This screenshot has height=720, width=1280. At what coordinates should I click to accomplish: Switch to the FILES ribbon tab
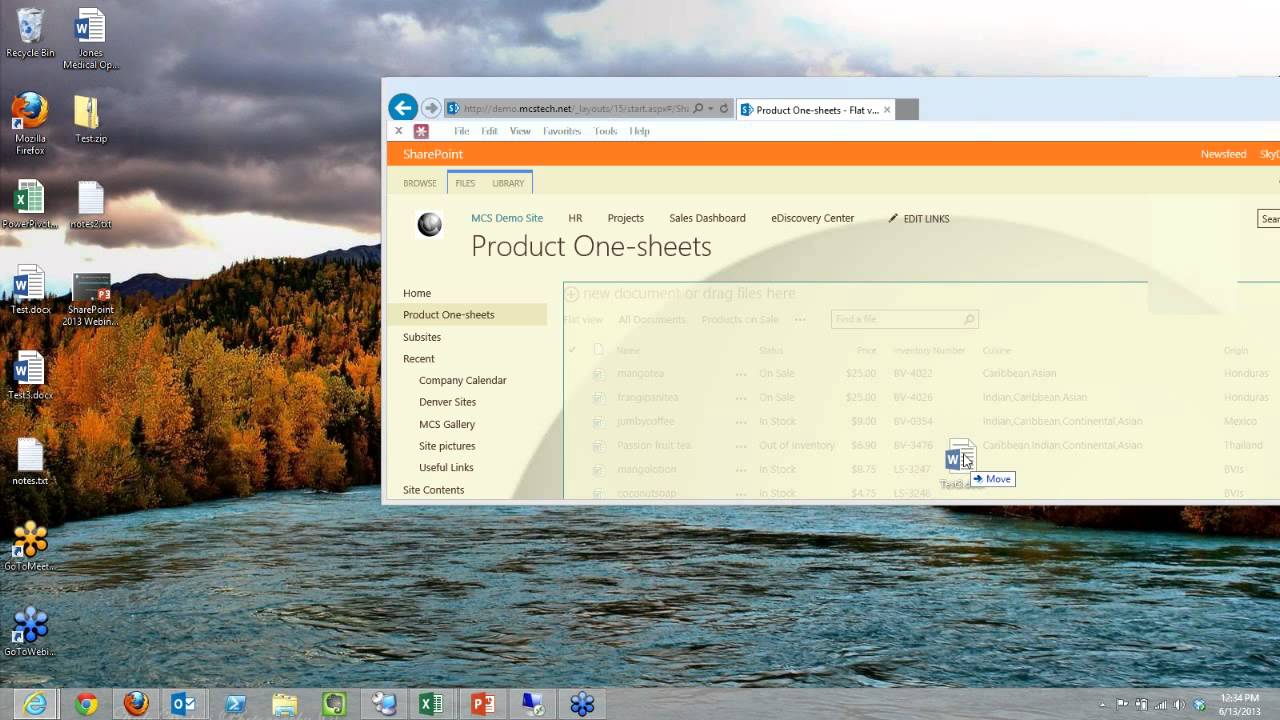(465, 183)
